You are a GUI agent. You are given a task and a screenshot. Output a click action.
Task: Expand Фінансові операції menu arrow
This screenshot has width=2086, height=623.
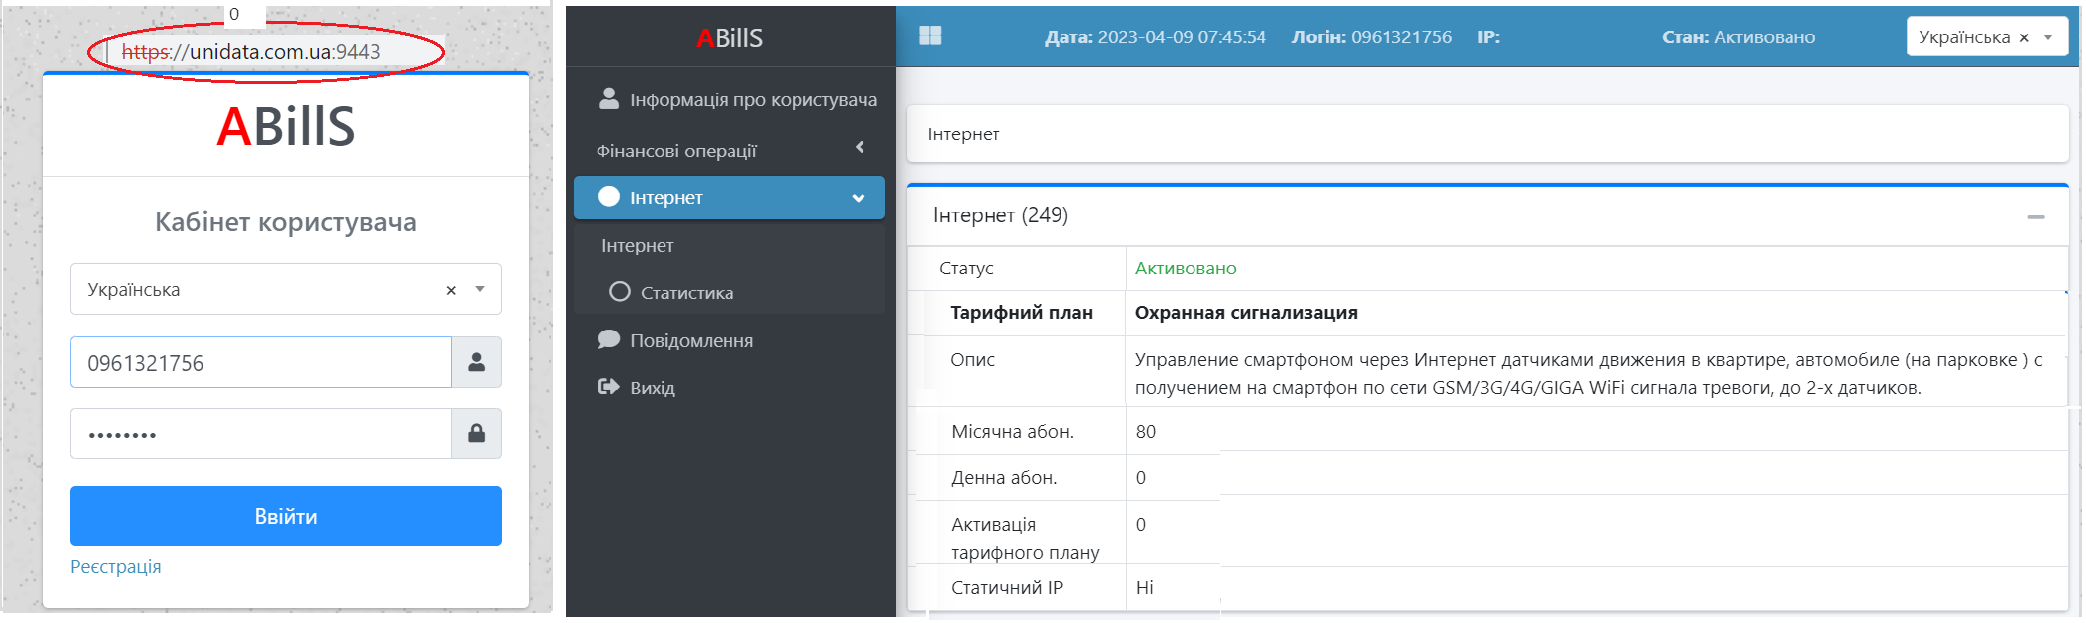pyautogui.click(x=860, y=147)
